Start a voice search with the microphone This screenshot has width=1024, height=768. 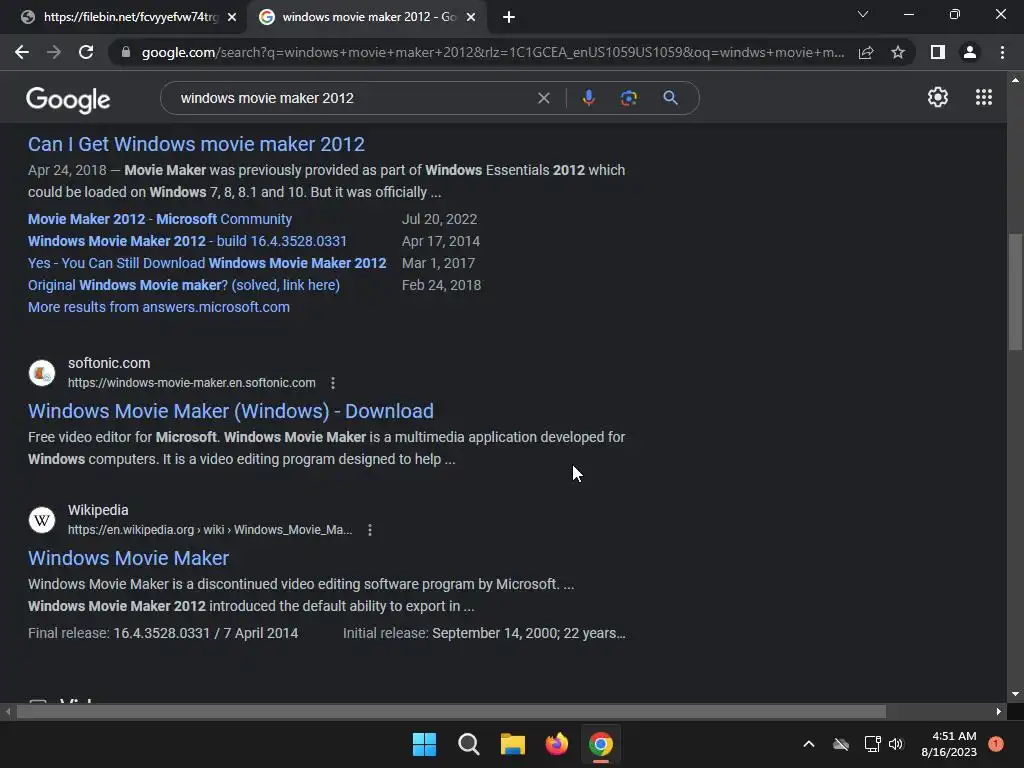(588, 98)
